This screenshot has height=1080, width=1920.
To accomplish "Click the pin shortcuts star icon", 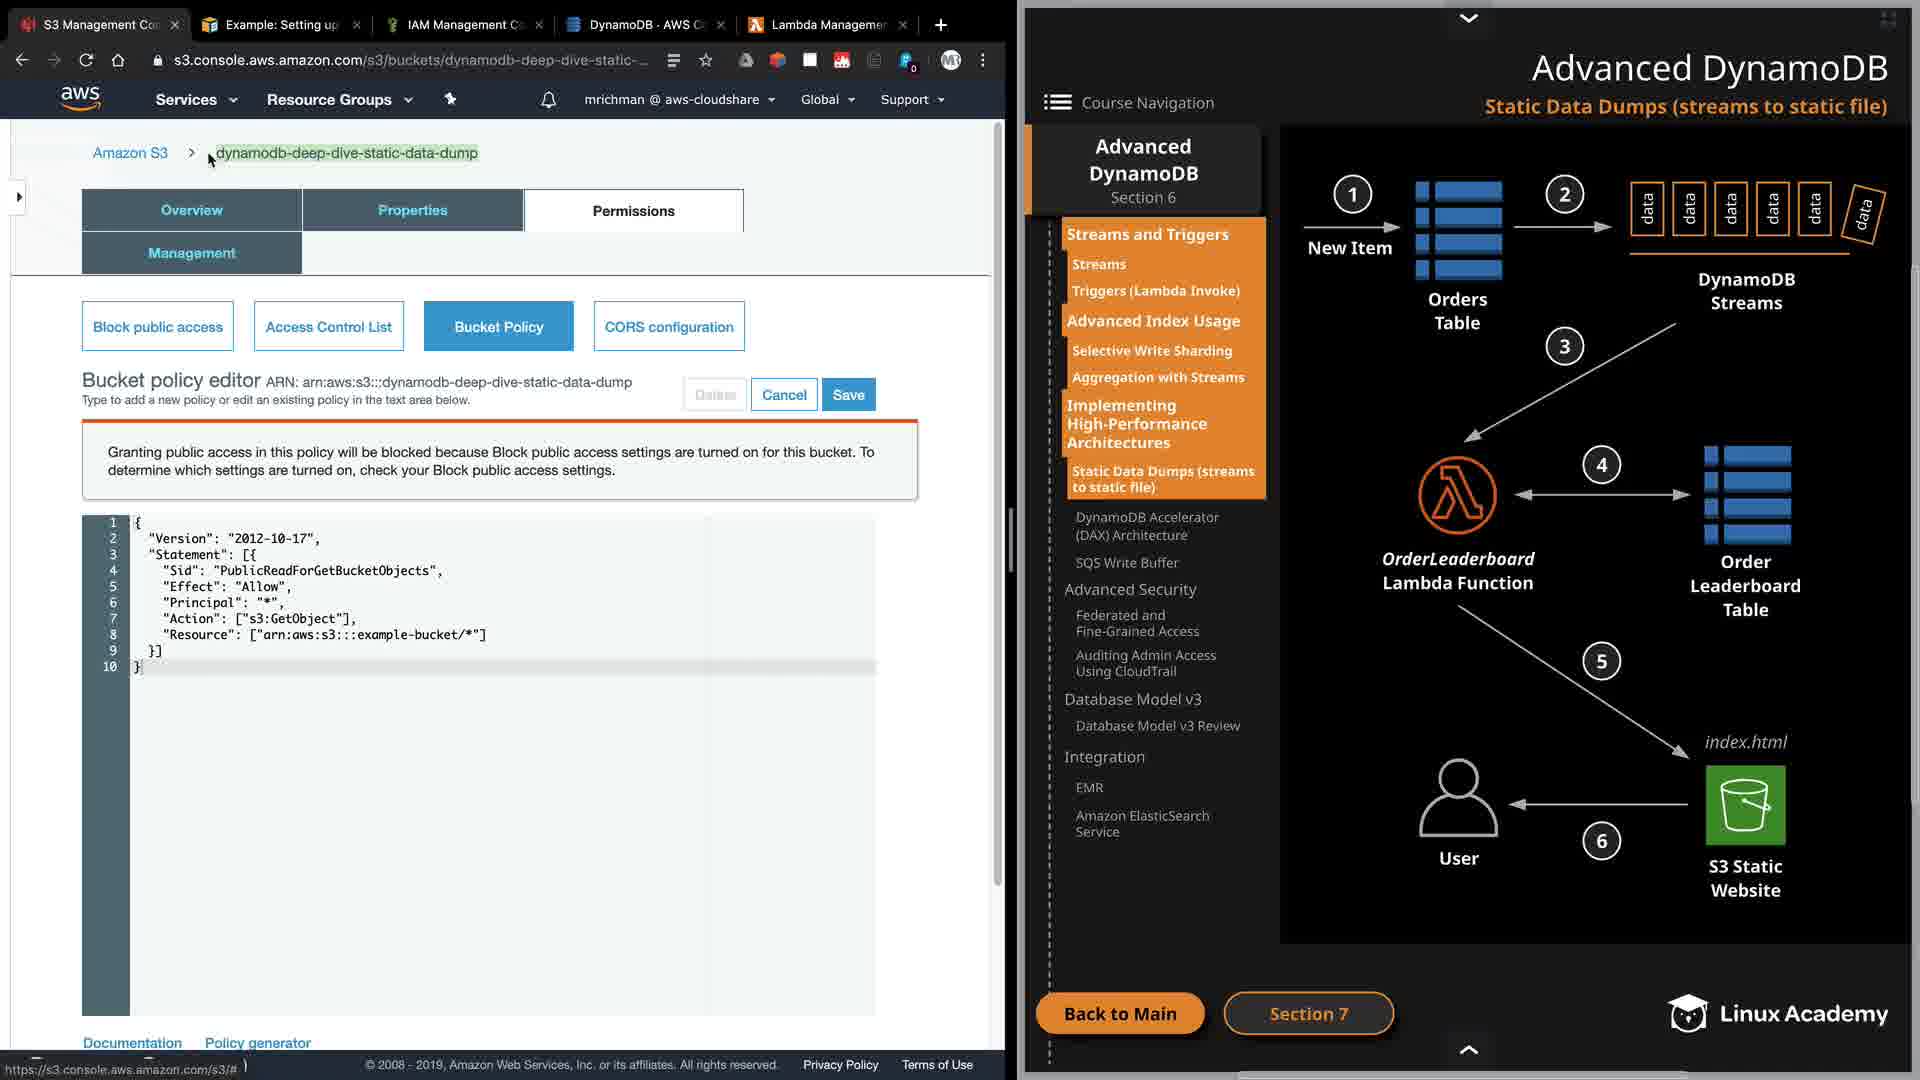I will pyautogui.click(x=450, y=99).
